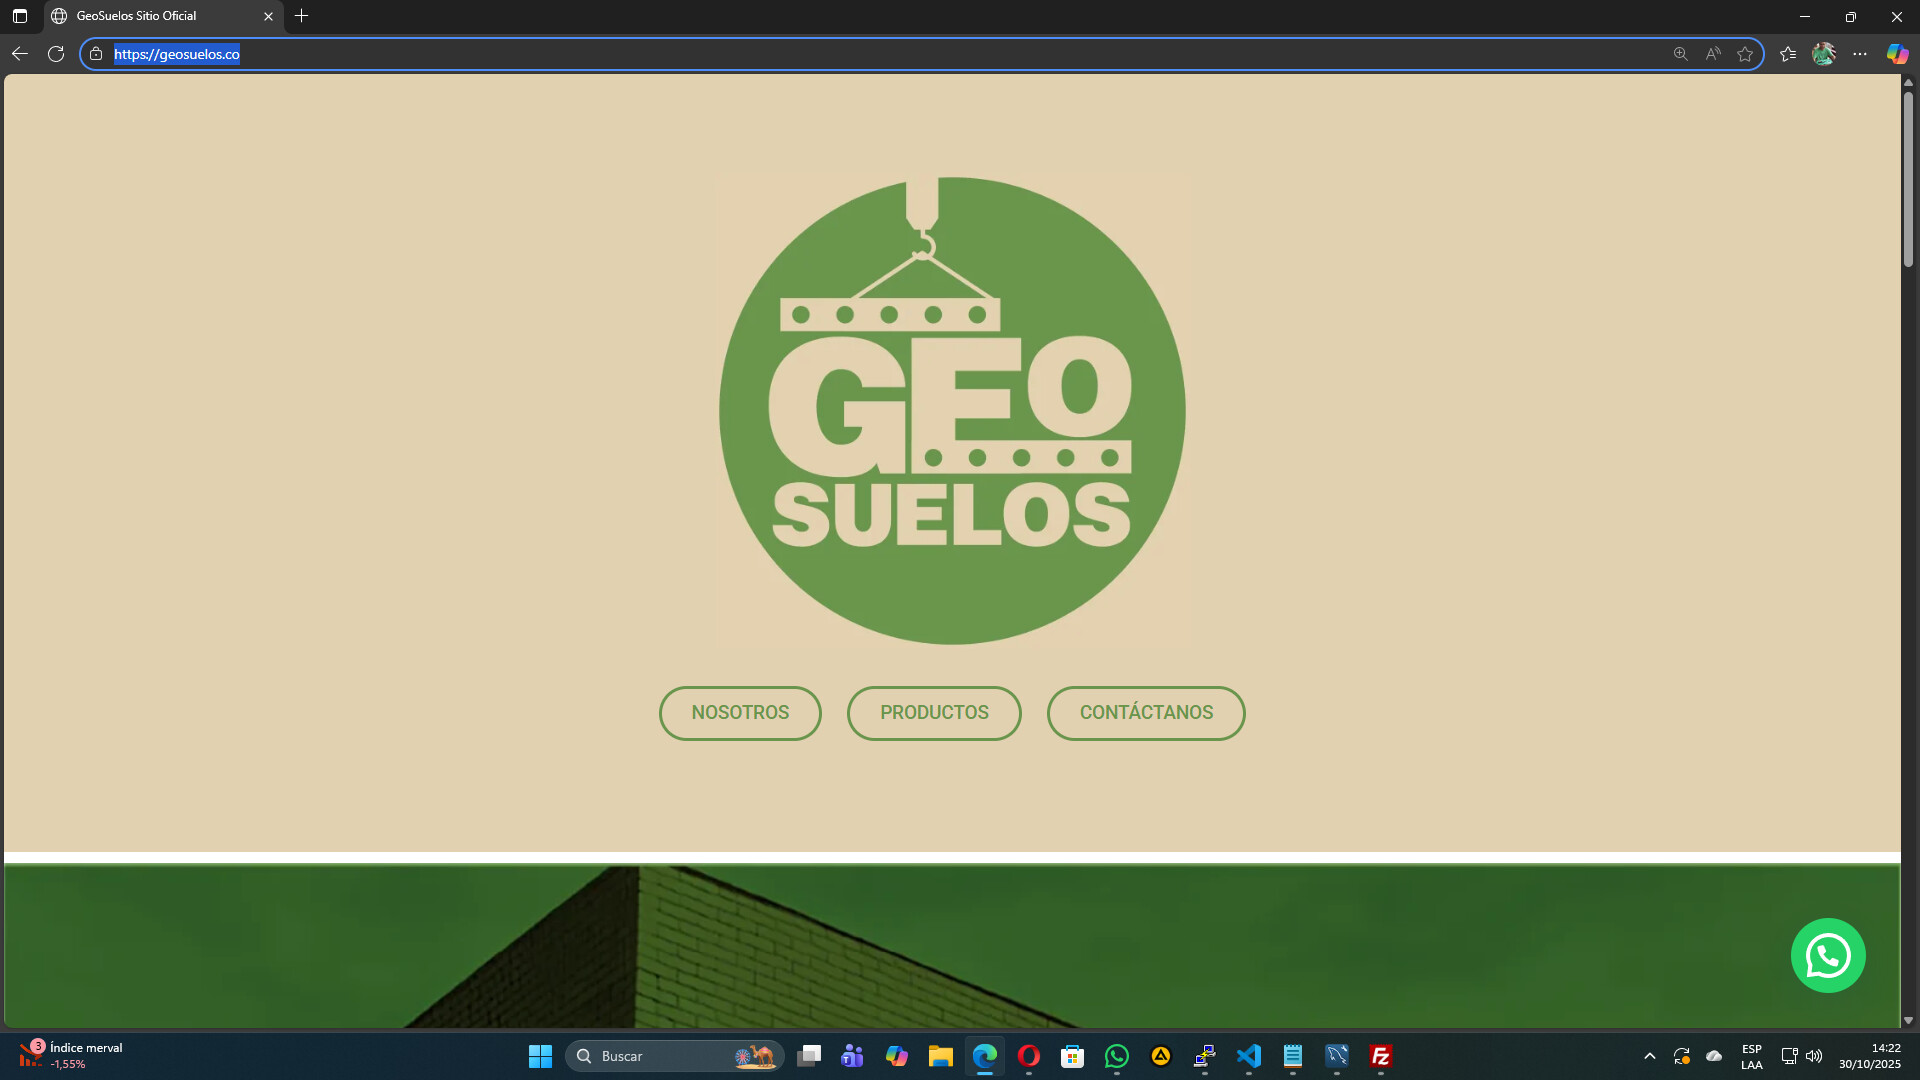Go to NOSOTROS section
The image size is (1920, 1080).
740,713
